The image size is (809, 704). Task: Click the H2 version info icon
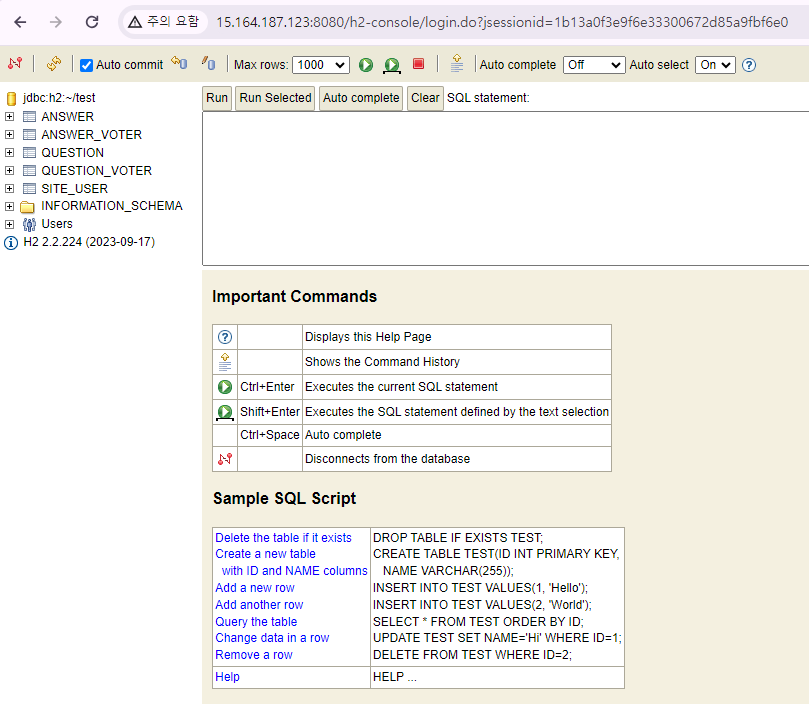pos(11,243)
